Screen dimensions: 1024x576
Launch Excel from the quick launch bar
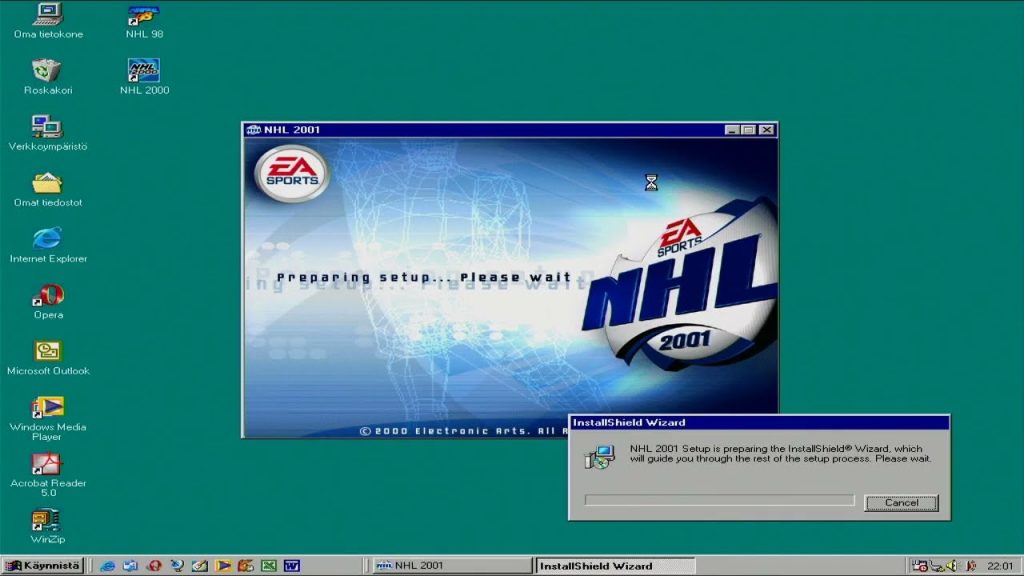[268, 566]
